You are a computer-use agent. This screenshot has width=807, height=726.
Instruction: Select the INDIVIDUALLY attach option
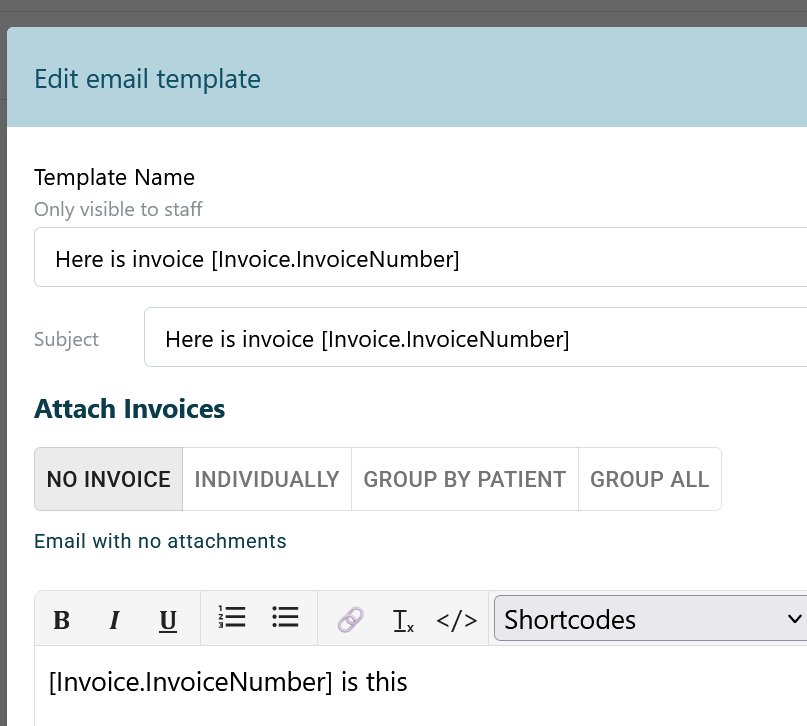267,479
